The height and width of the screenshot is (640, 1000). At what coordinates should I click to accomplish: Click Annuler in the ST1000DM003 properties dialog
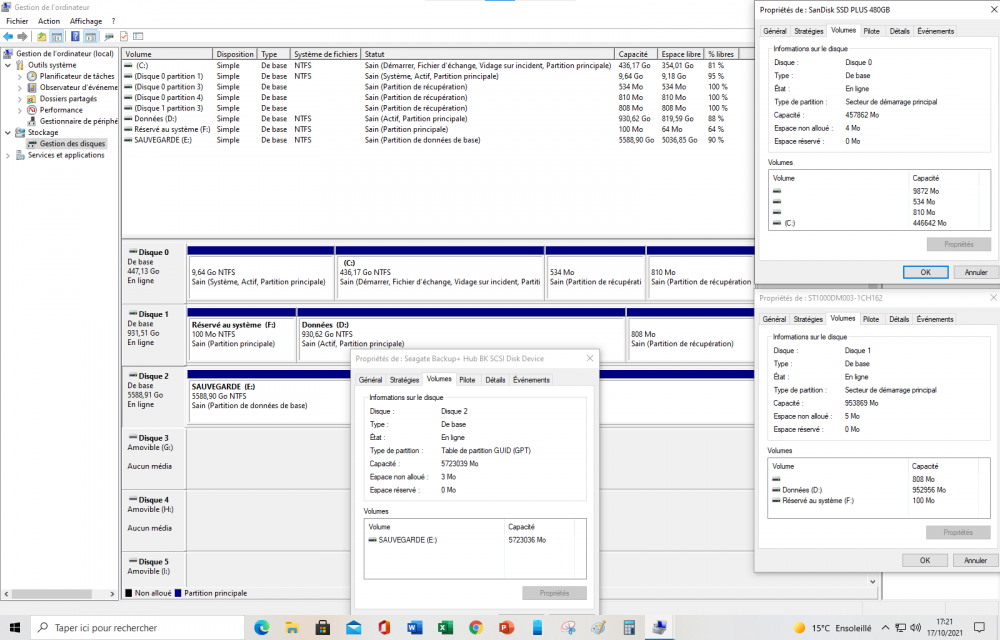click(x=975, y=560)
